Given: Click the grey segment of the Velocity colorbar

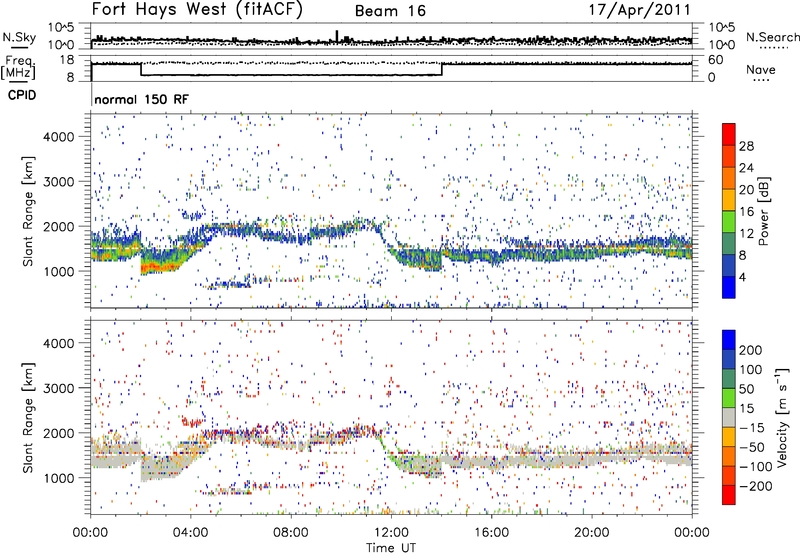Looking at the screenshot, I should [729, 417].
